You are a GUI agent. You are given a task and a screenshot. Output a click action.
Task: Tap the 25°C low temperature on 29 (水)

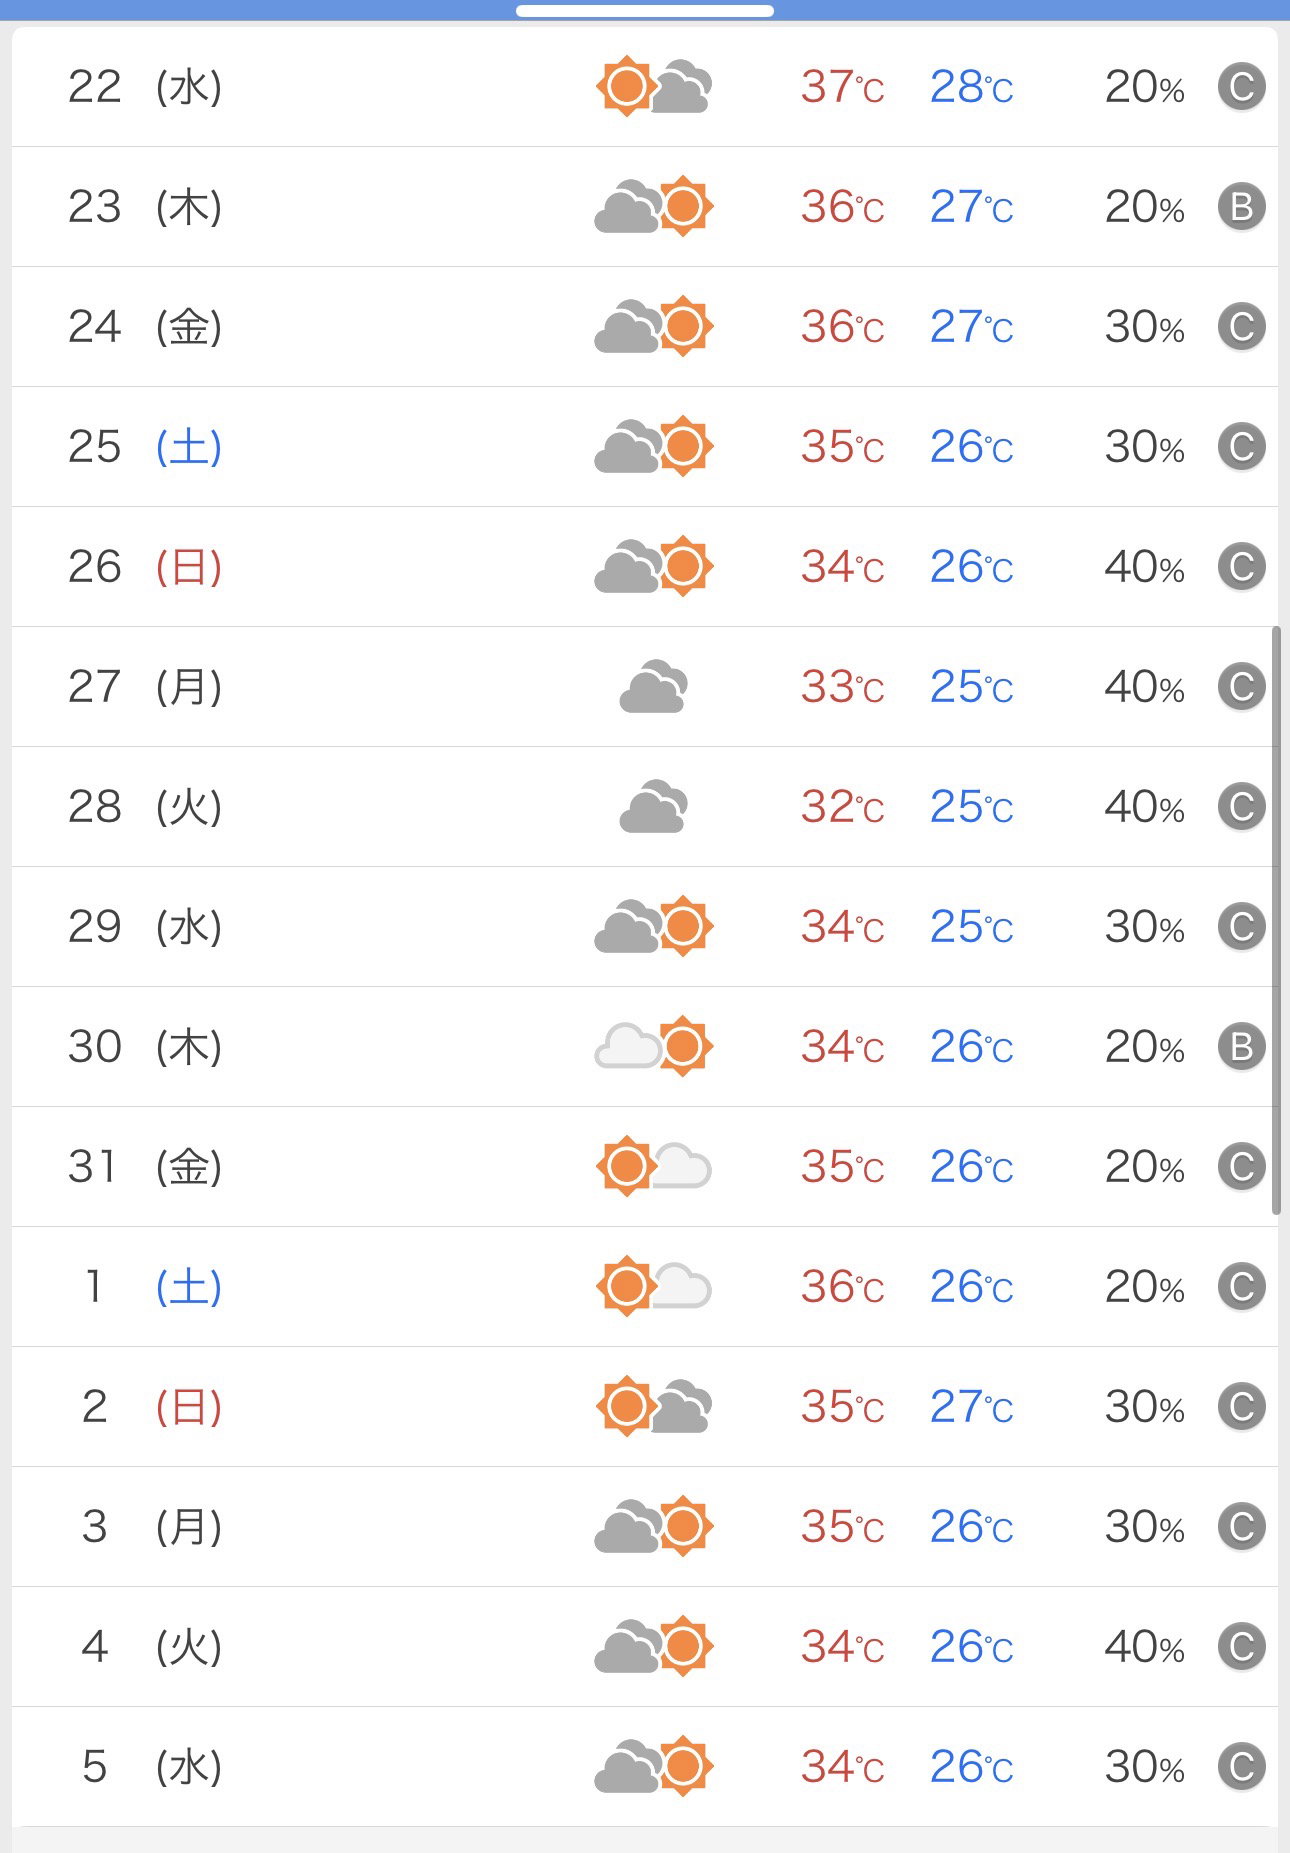[971, 927]
